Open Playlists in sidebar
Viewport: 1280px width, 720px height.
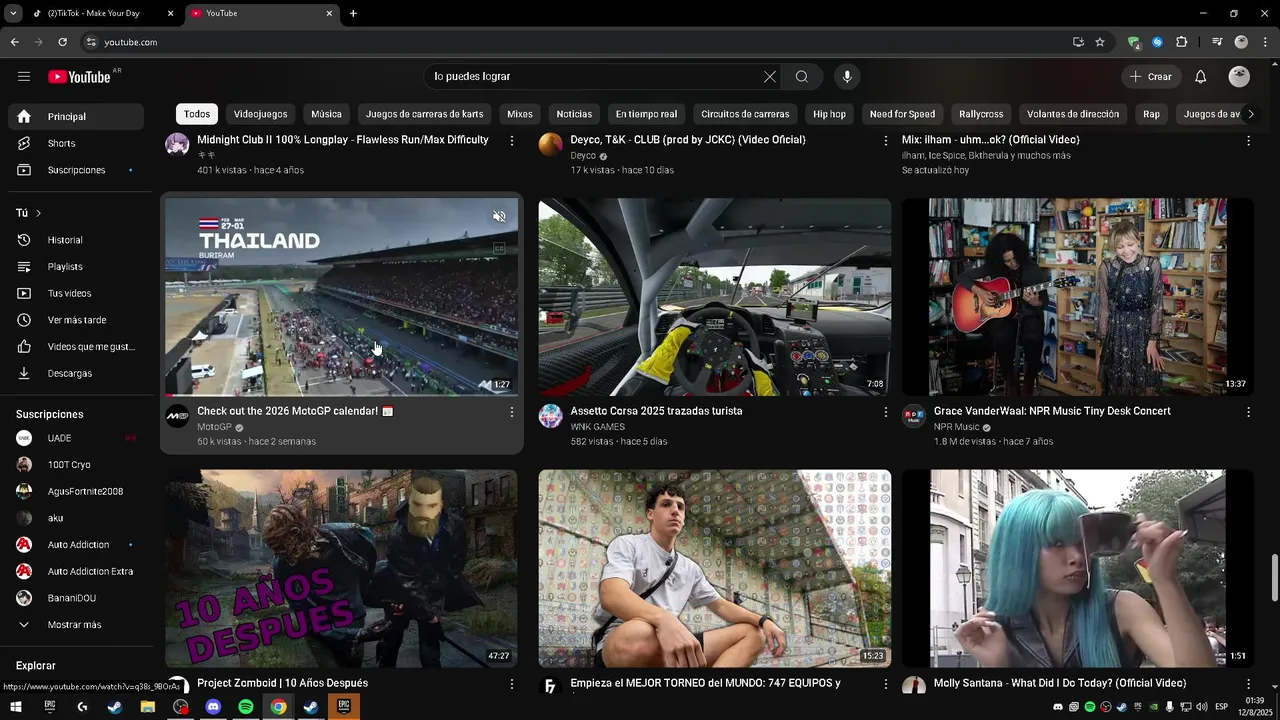[76, 267]
